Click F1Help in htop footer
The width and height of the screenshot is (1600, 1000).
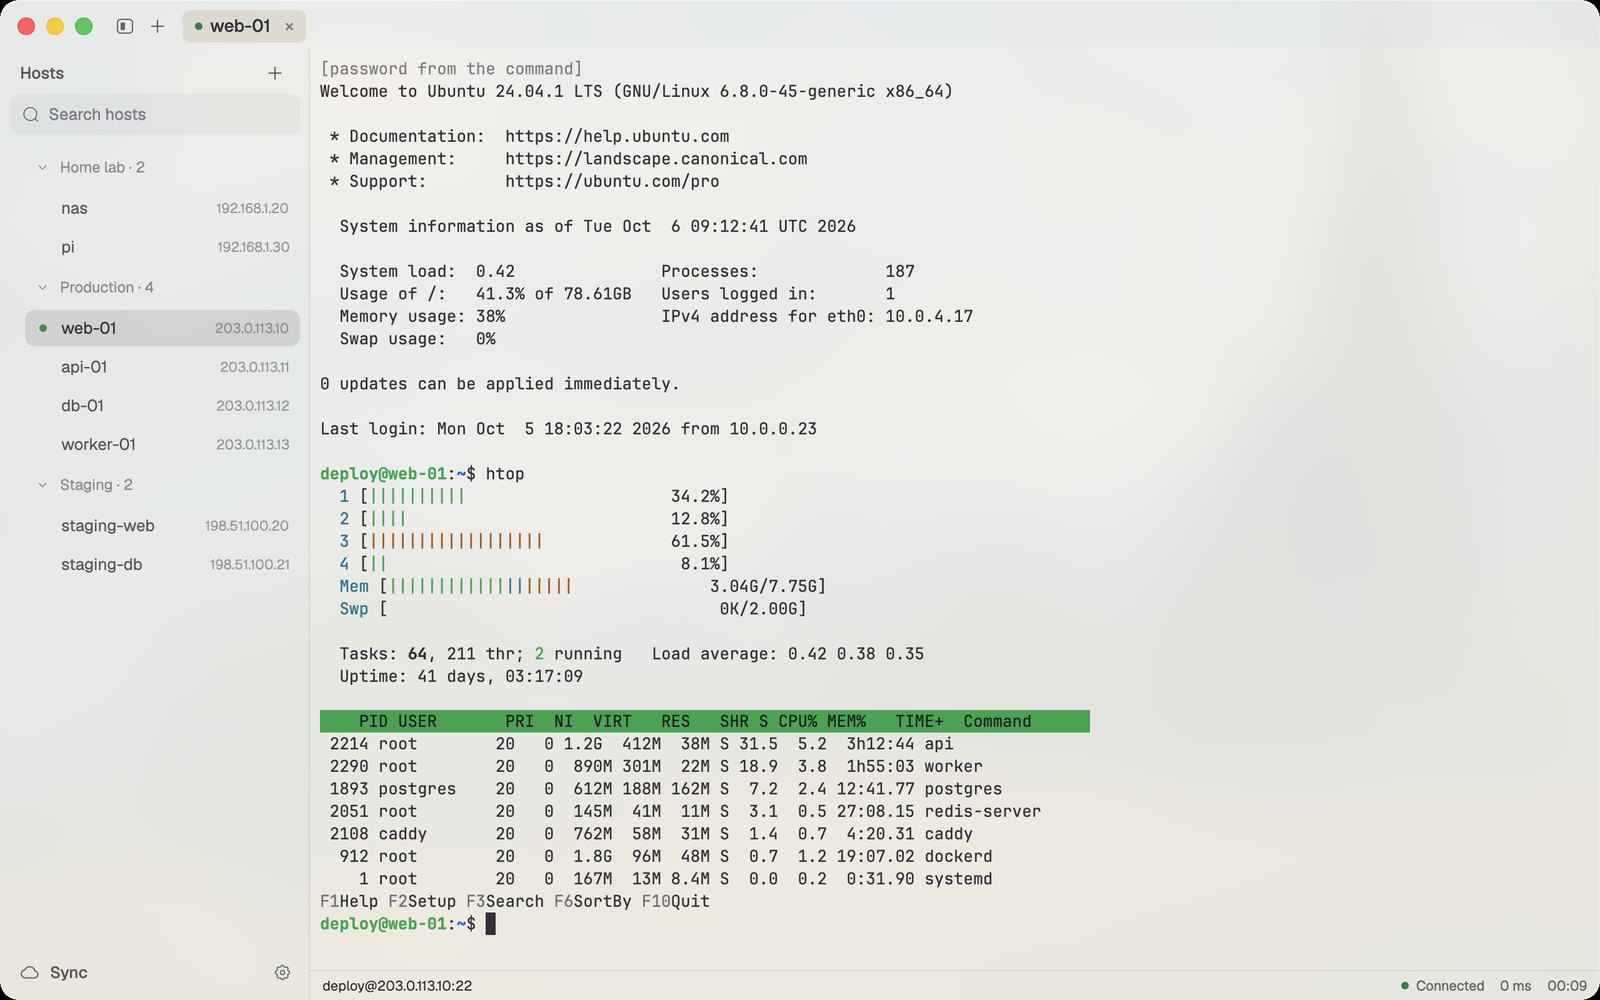point(349,901)
